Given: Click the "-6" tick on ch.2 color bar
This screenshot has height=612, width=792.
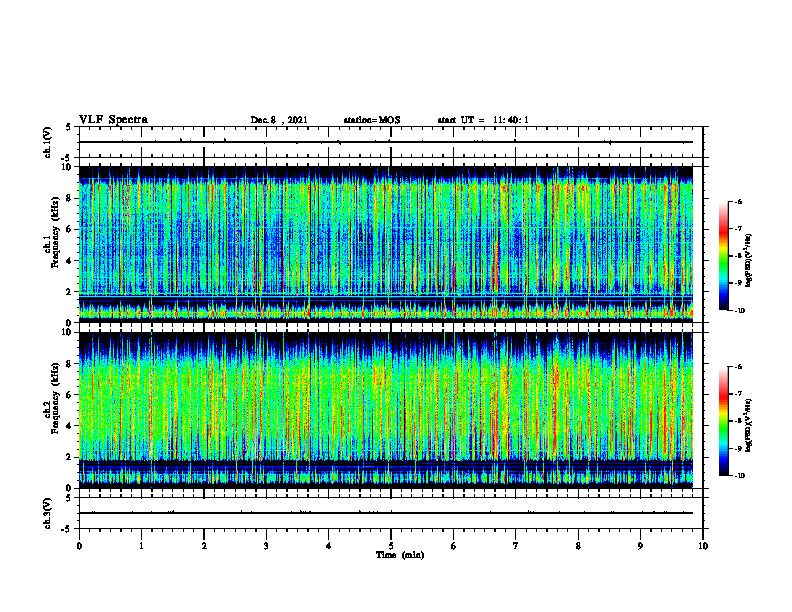Looking at the screenshot, I should [x=738, y=367].
